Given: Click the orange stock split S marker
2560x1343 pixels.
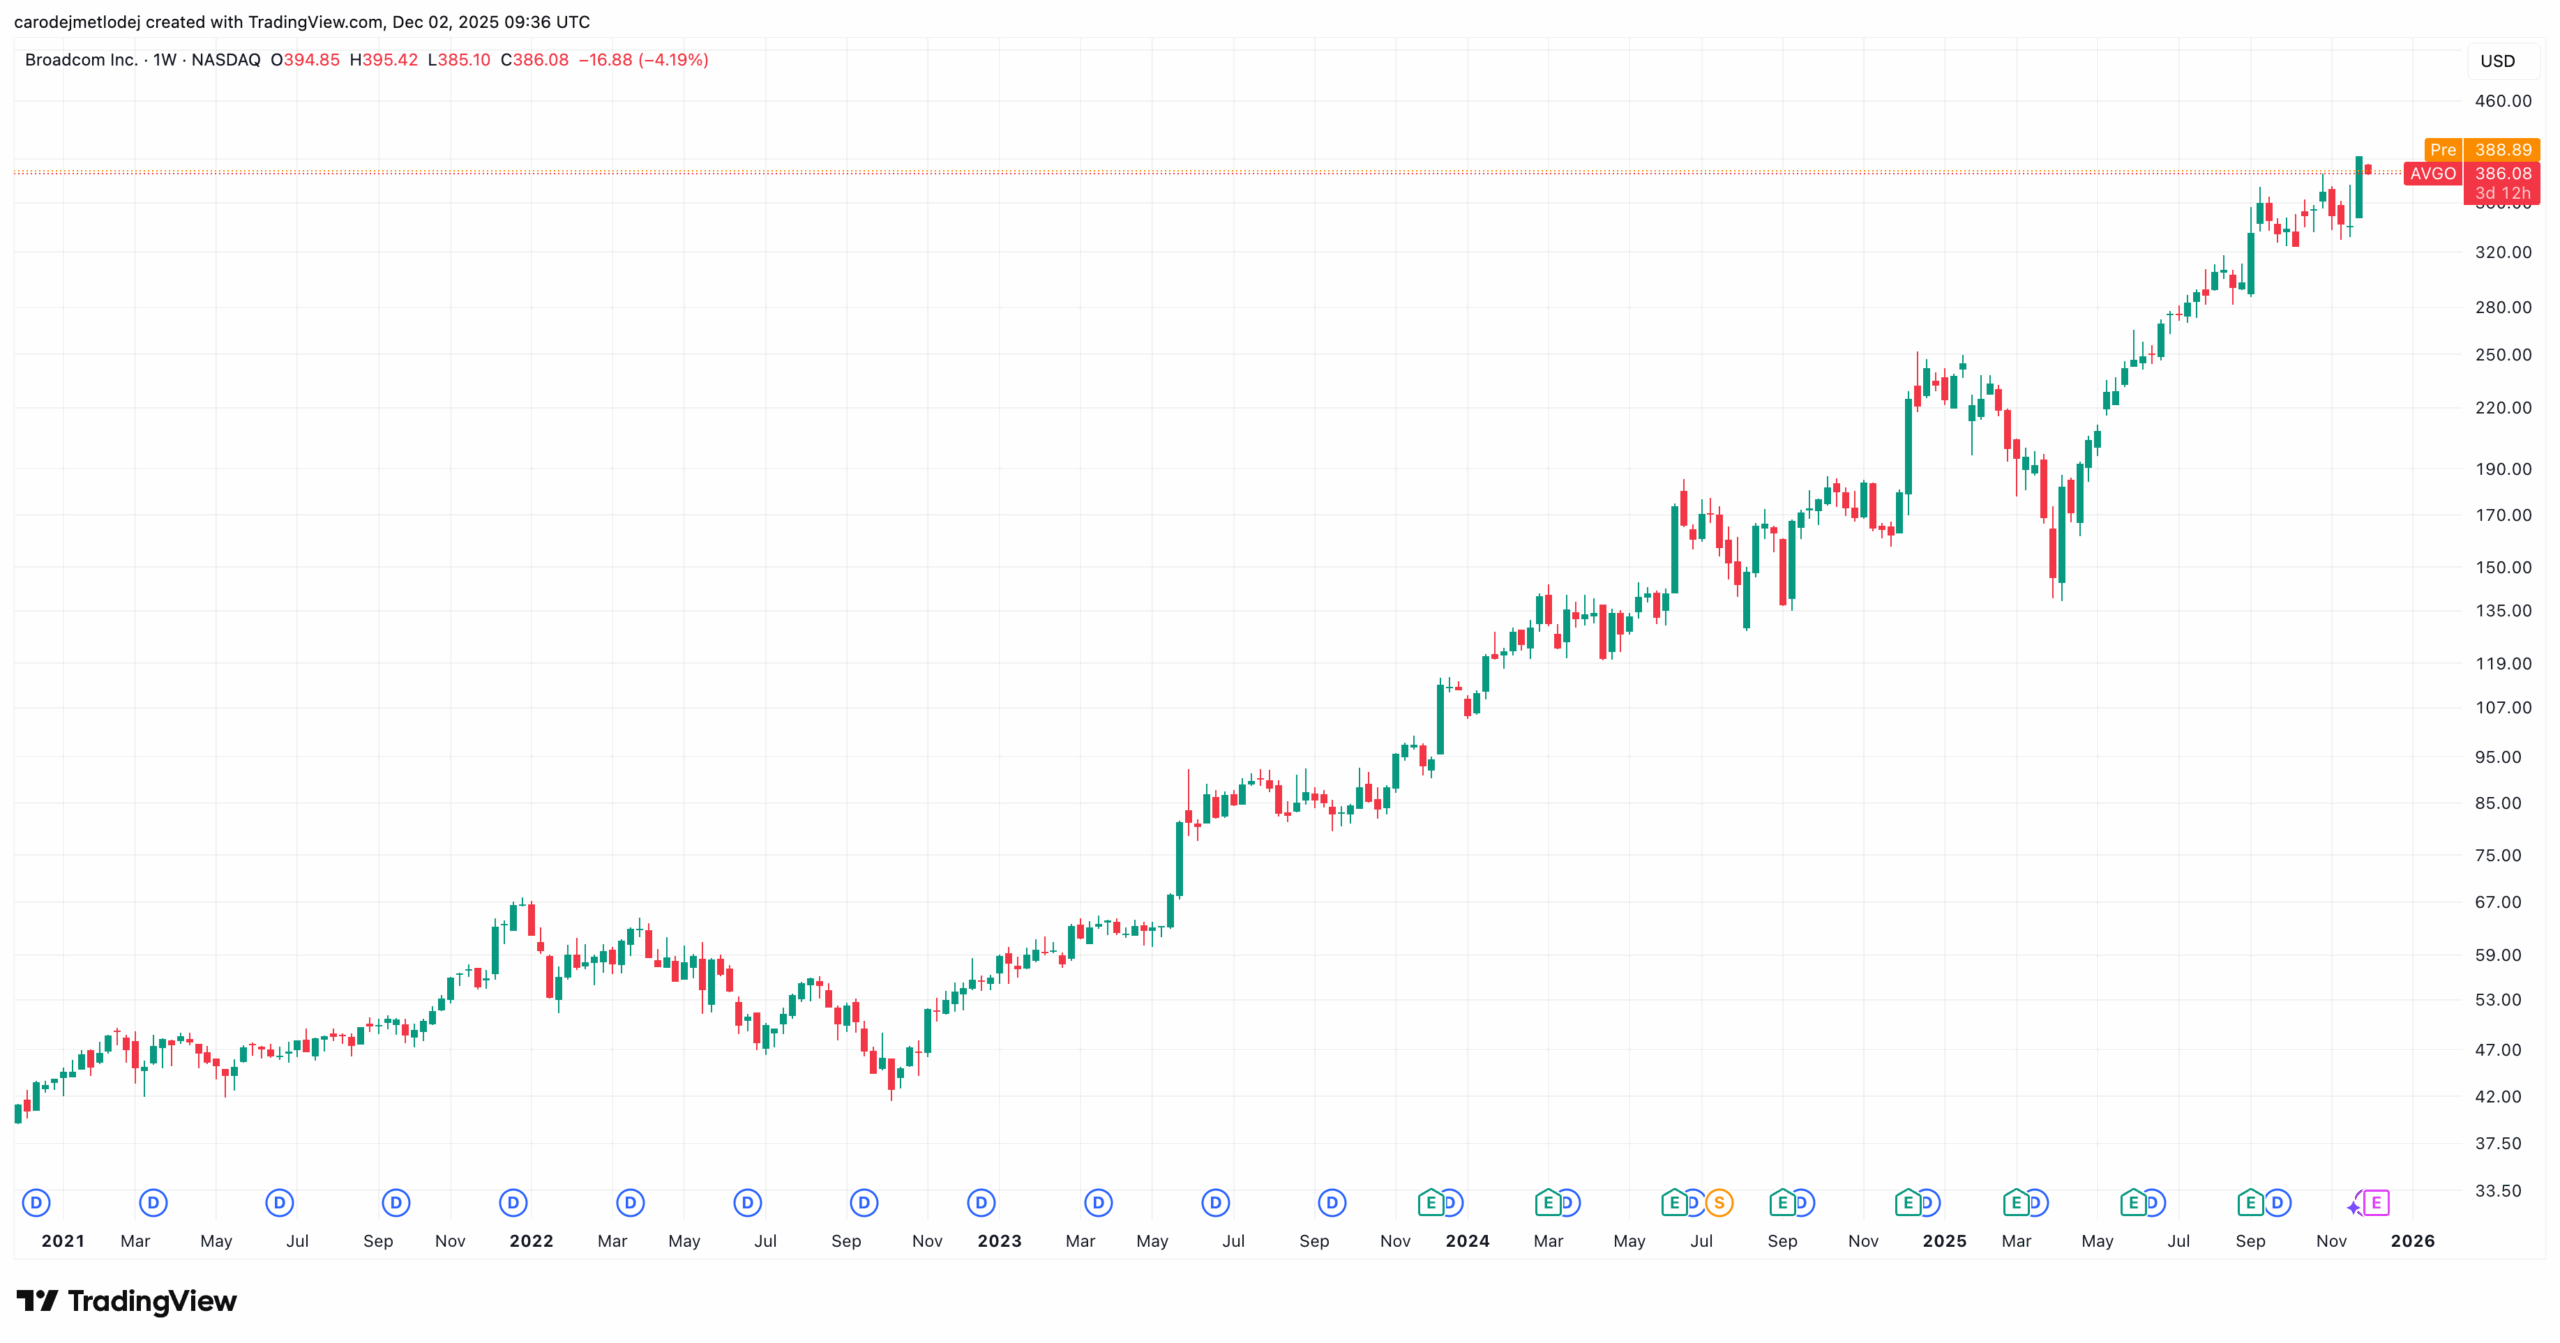Looking at the screenshot, I should pyautogui.click(x=1718, y=1202).
